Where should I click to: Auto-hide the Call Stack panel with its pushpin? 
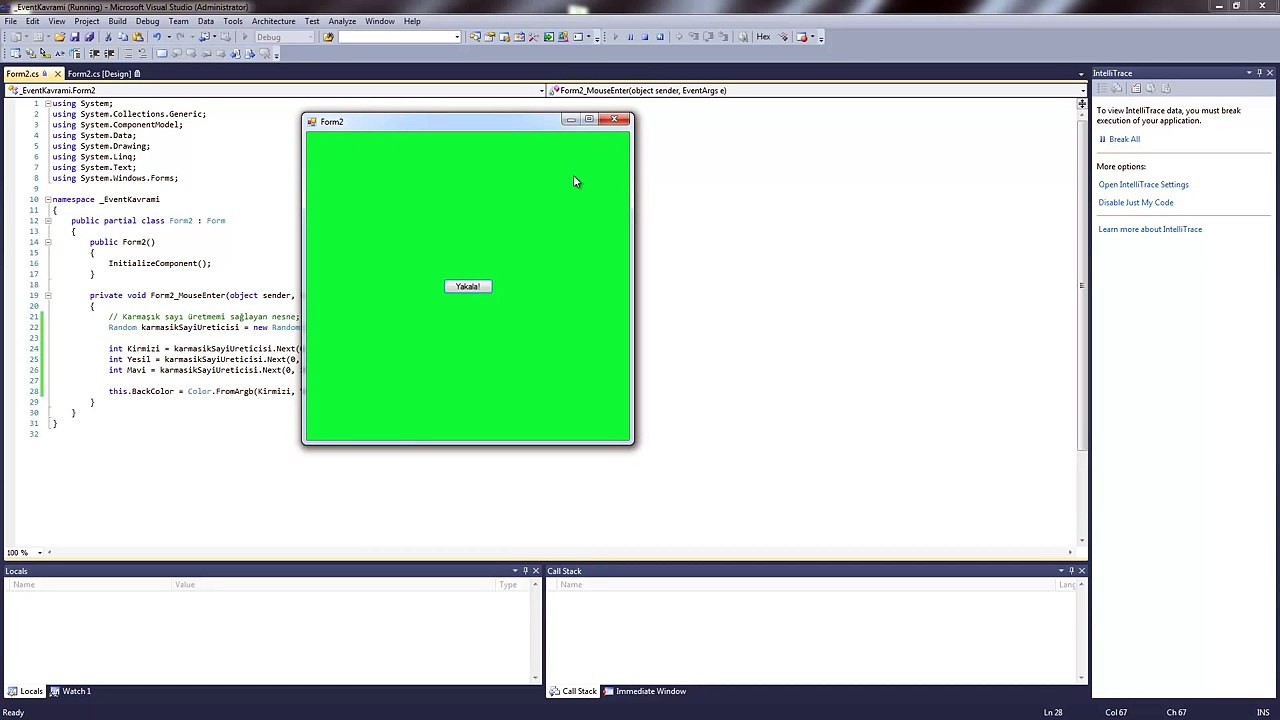point(1071,571)
